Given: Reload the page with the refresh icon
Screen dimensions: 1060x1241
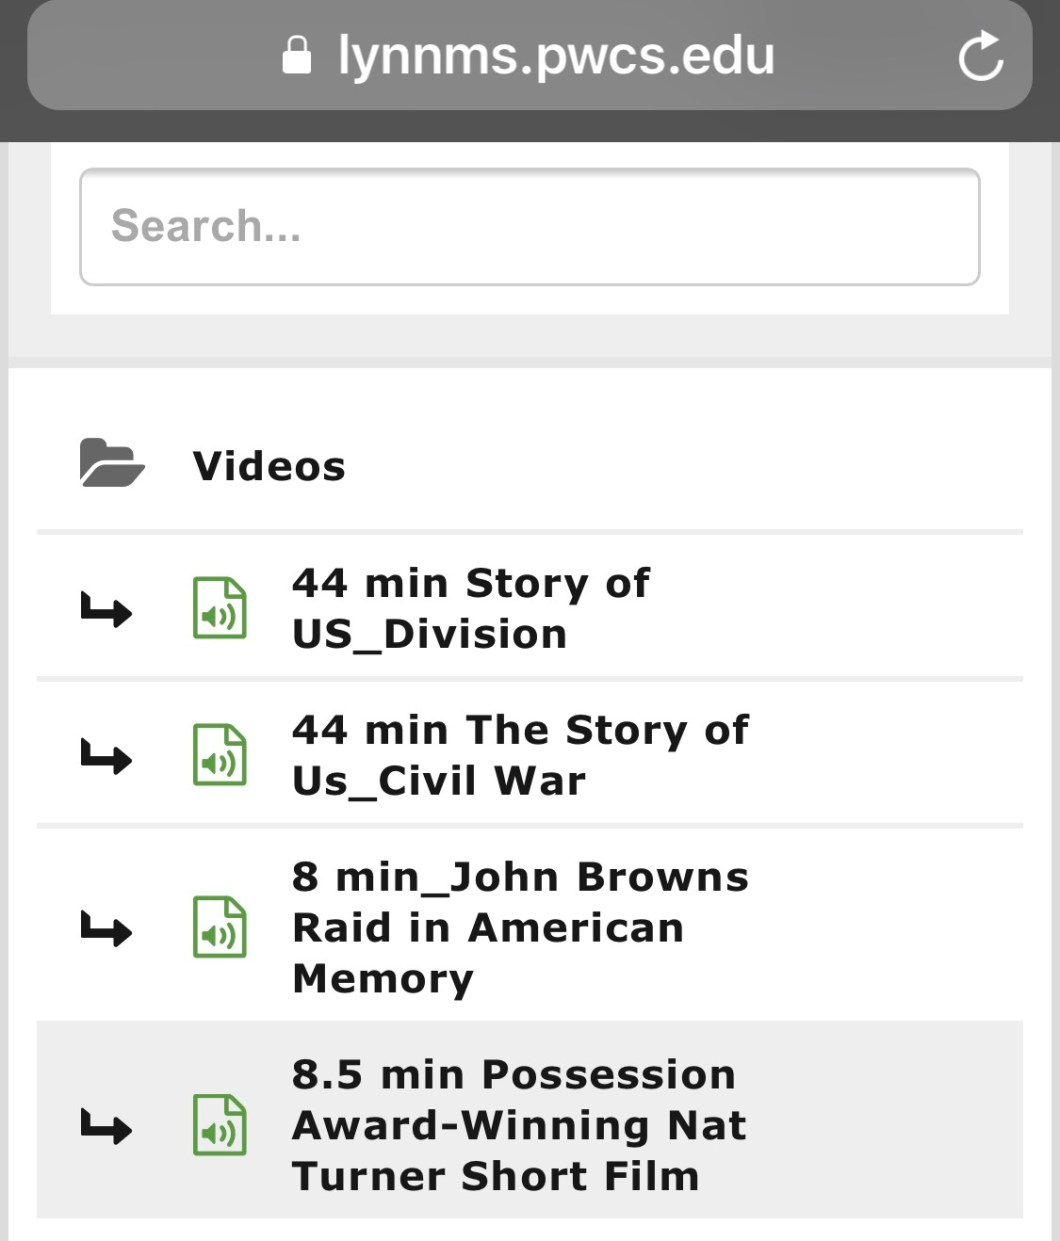Looking at the screenshot, I should 980,56.
